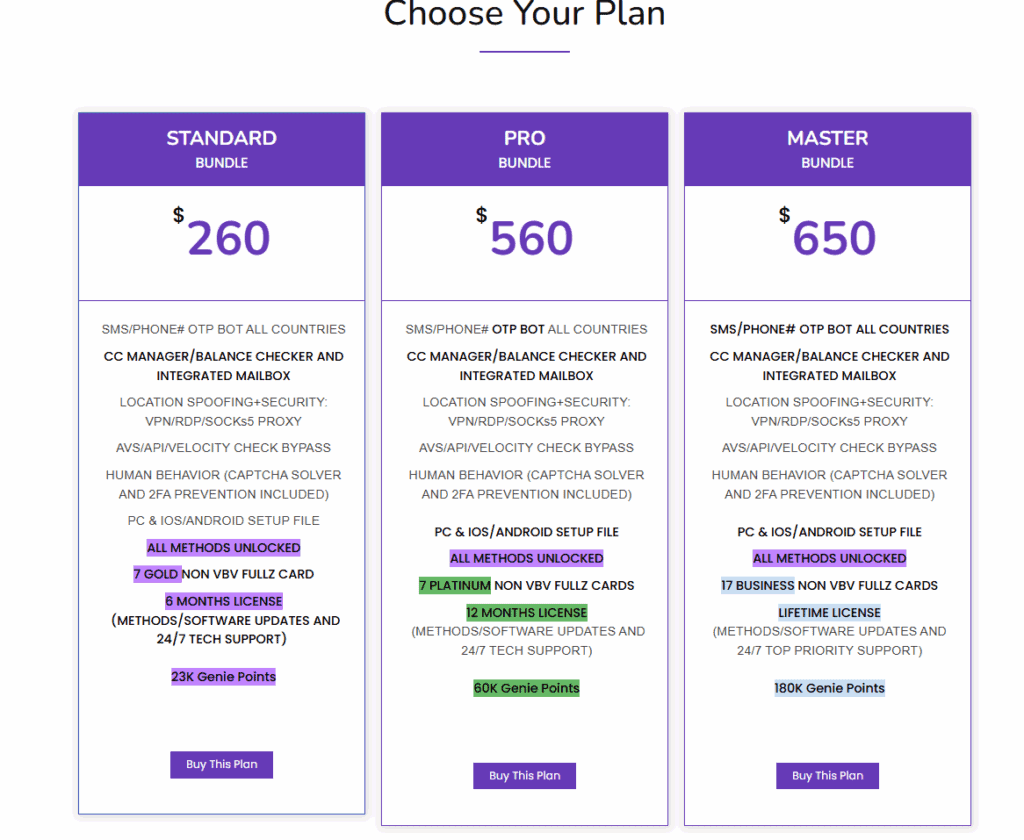
Task: Click the PRO bundle header title
Action: [524, 138]
